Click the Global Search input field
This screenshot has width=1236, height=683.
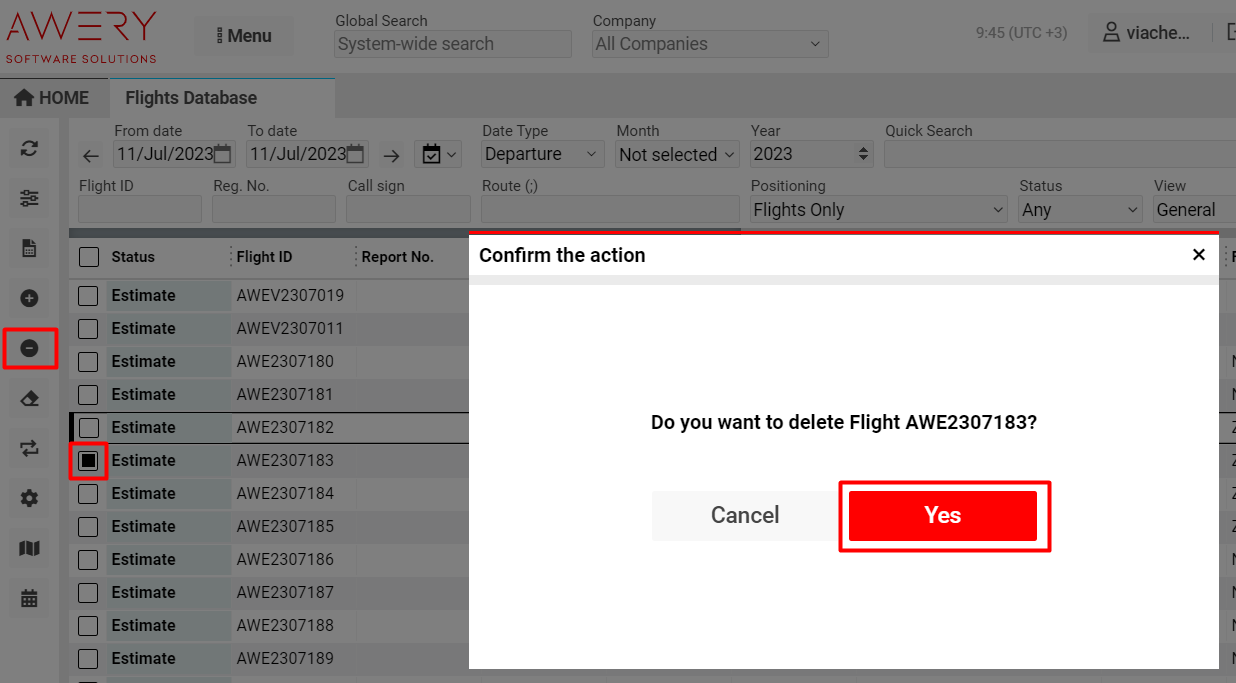(x=452, y=44)
